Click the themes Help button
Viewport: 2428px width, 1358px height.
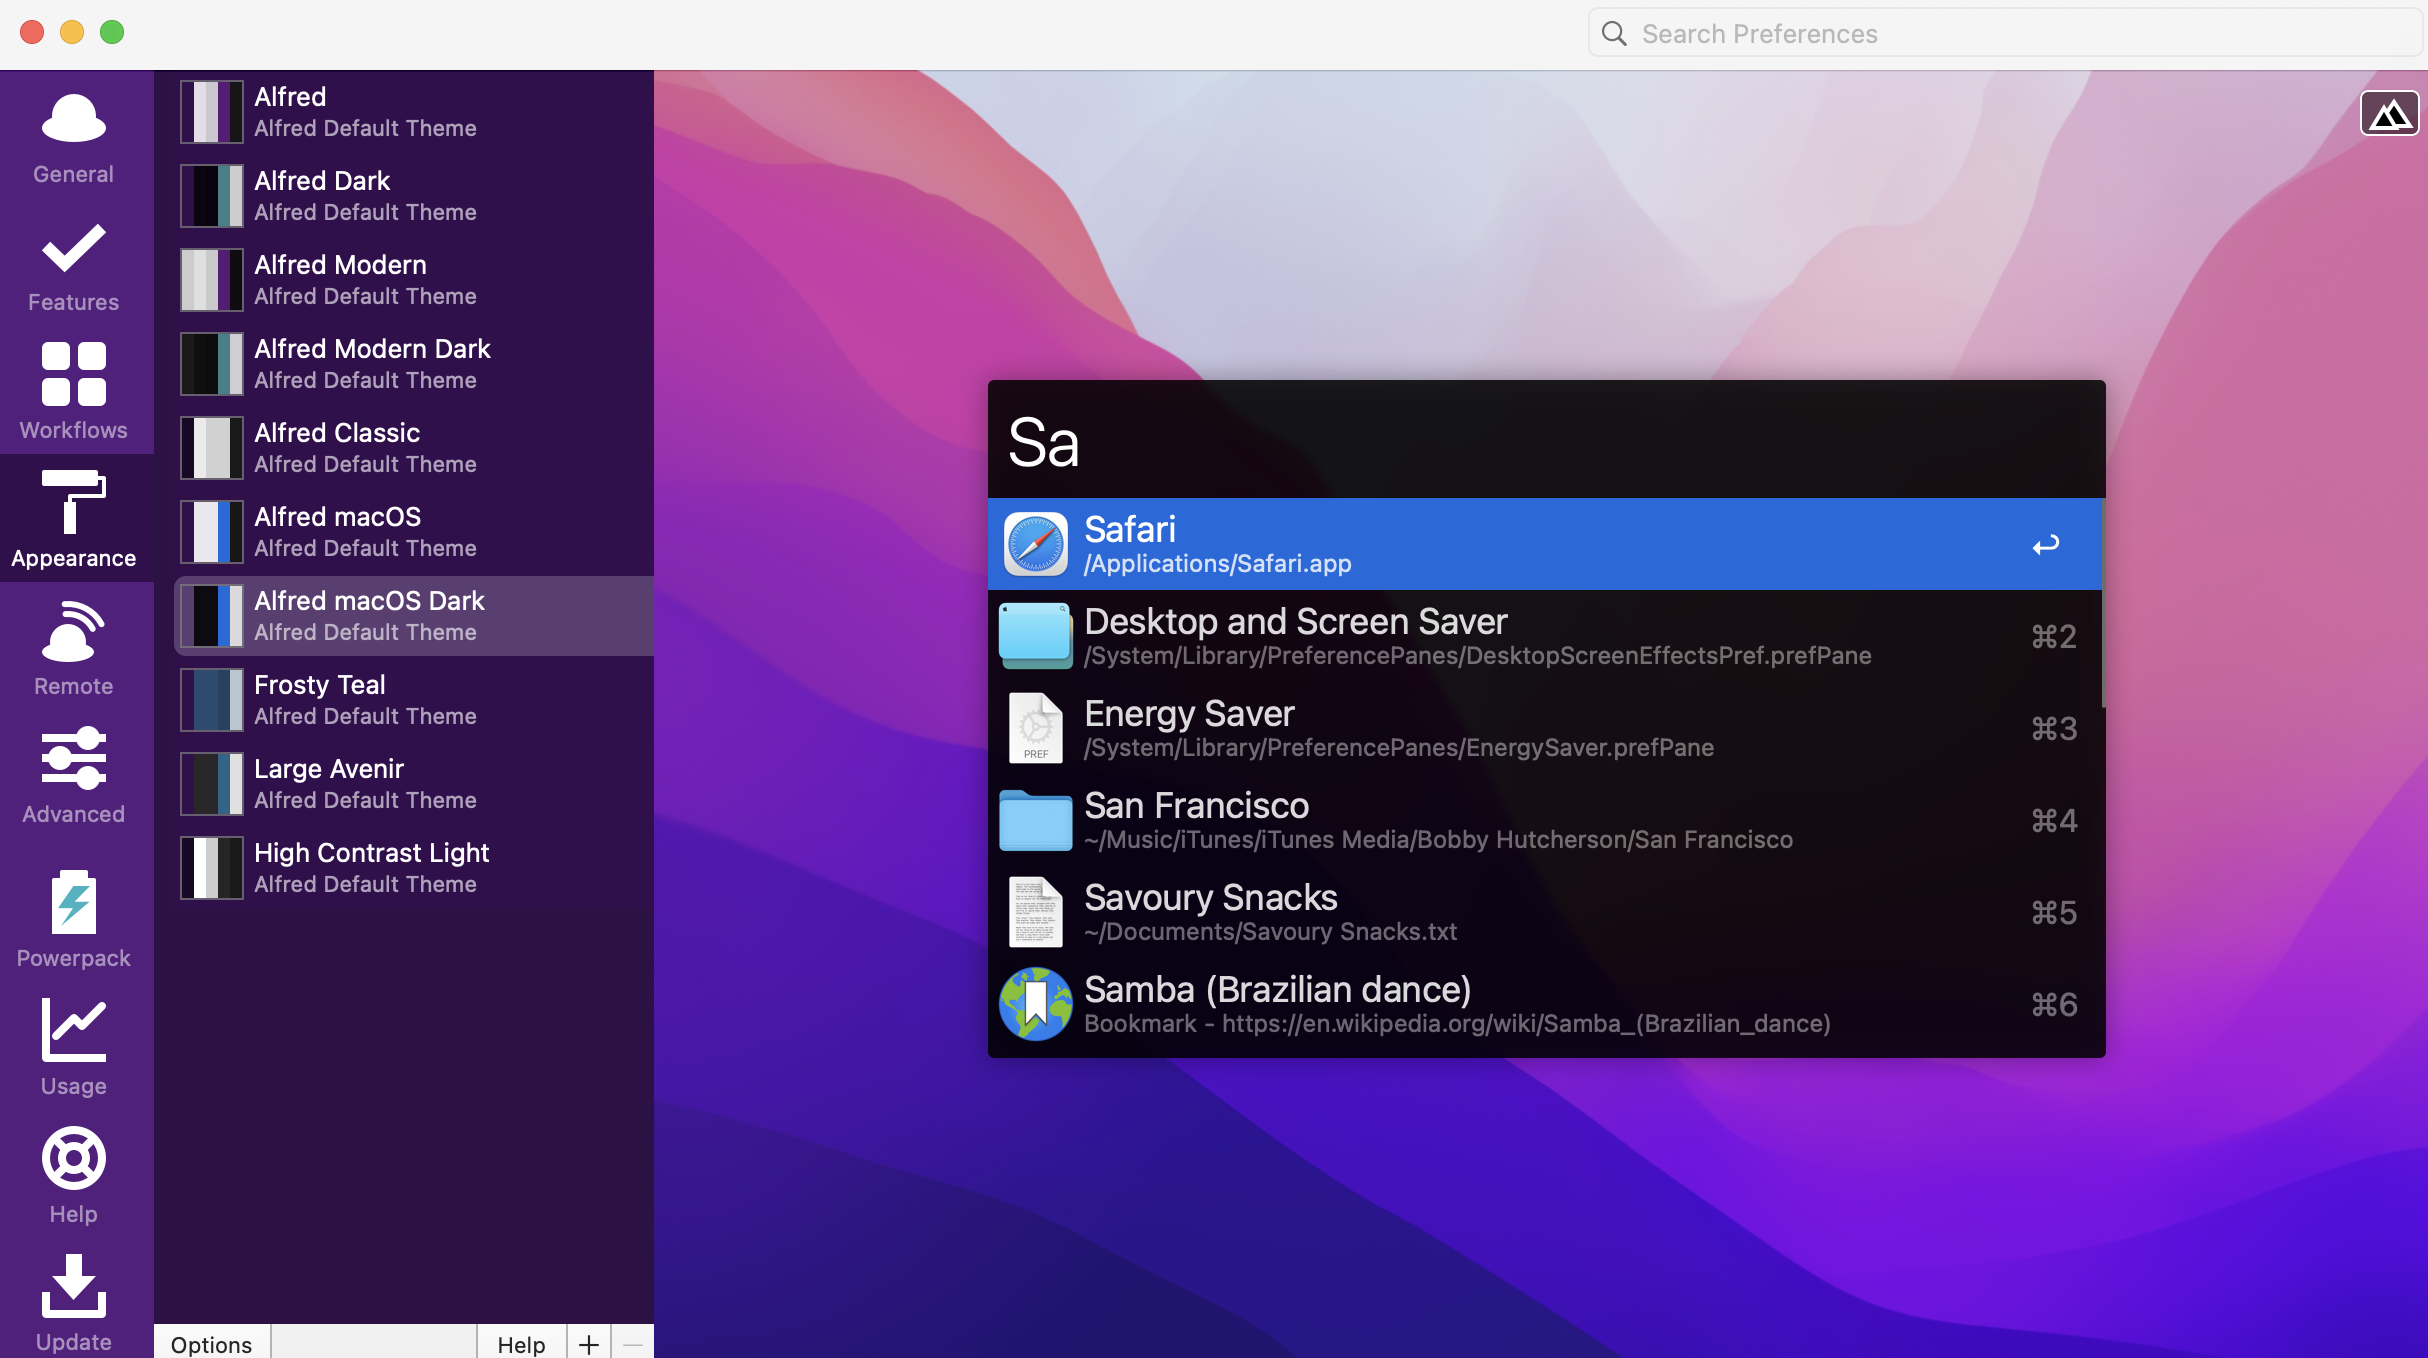pos(521,1343)
